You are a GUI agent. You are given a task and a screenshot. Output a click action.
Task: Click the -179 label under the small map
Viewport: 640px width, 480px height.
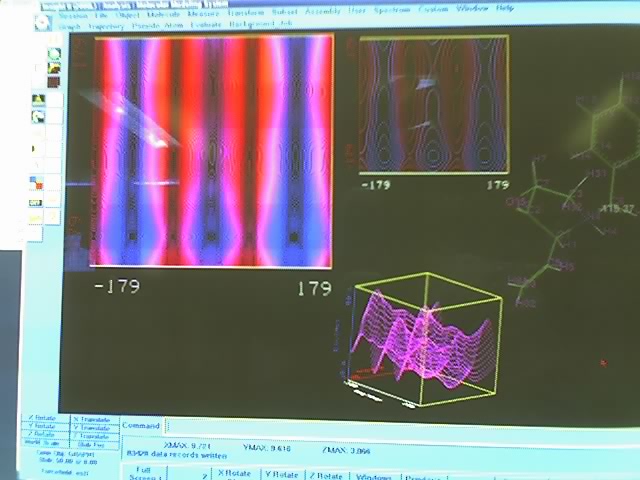(376, 185)
